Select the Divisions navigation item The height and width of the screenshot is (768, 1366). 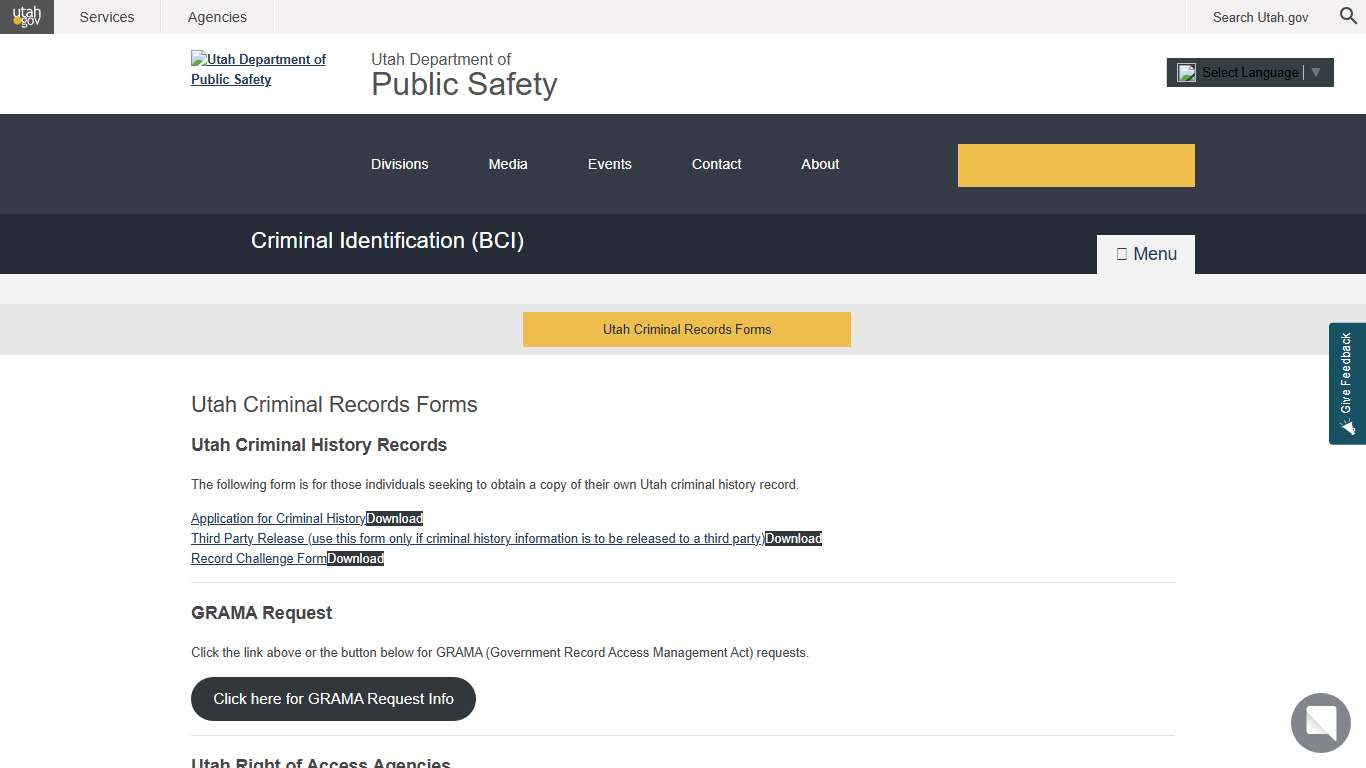[399, 164]
